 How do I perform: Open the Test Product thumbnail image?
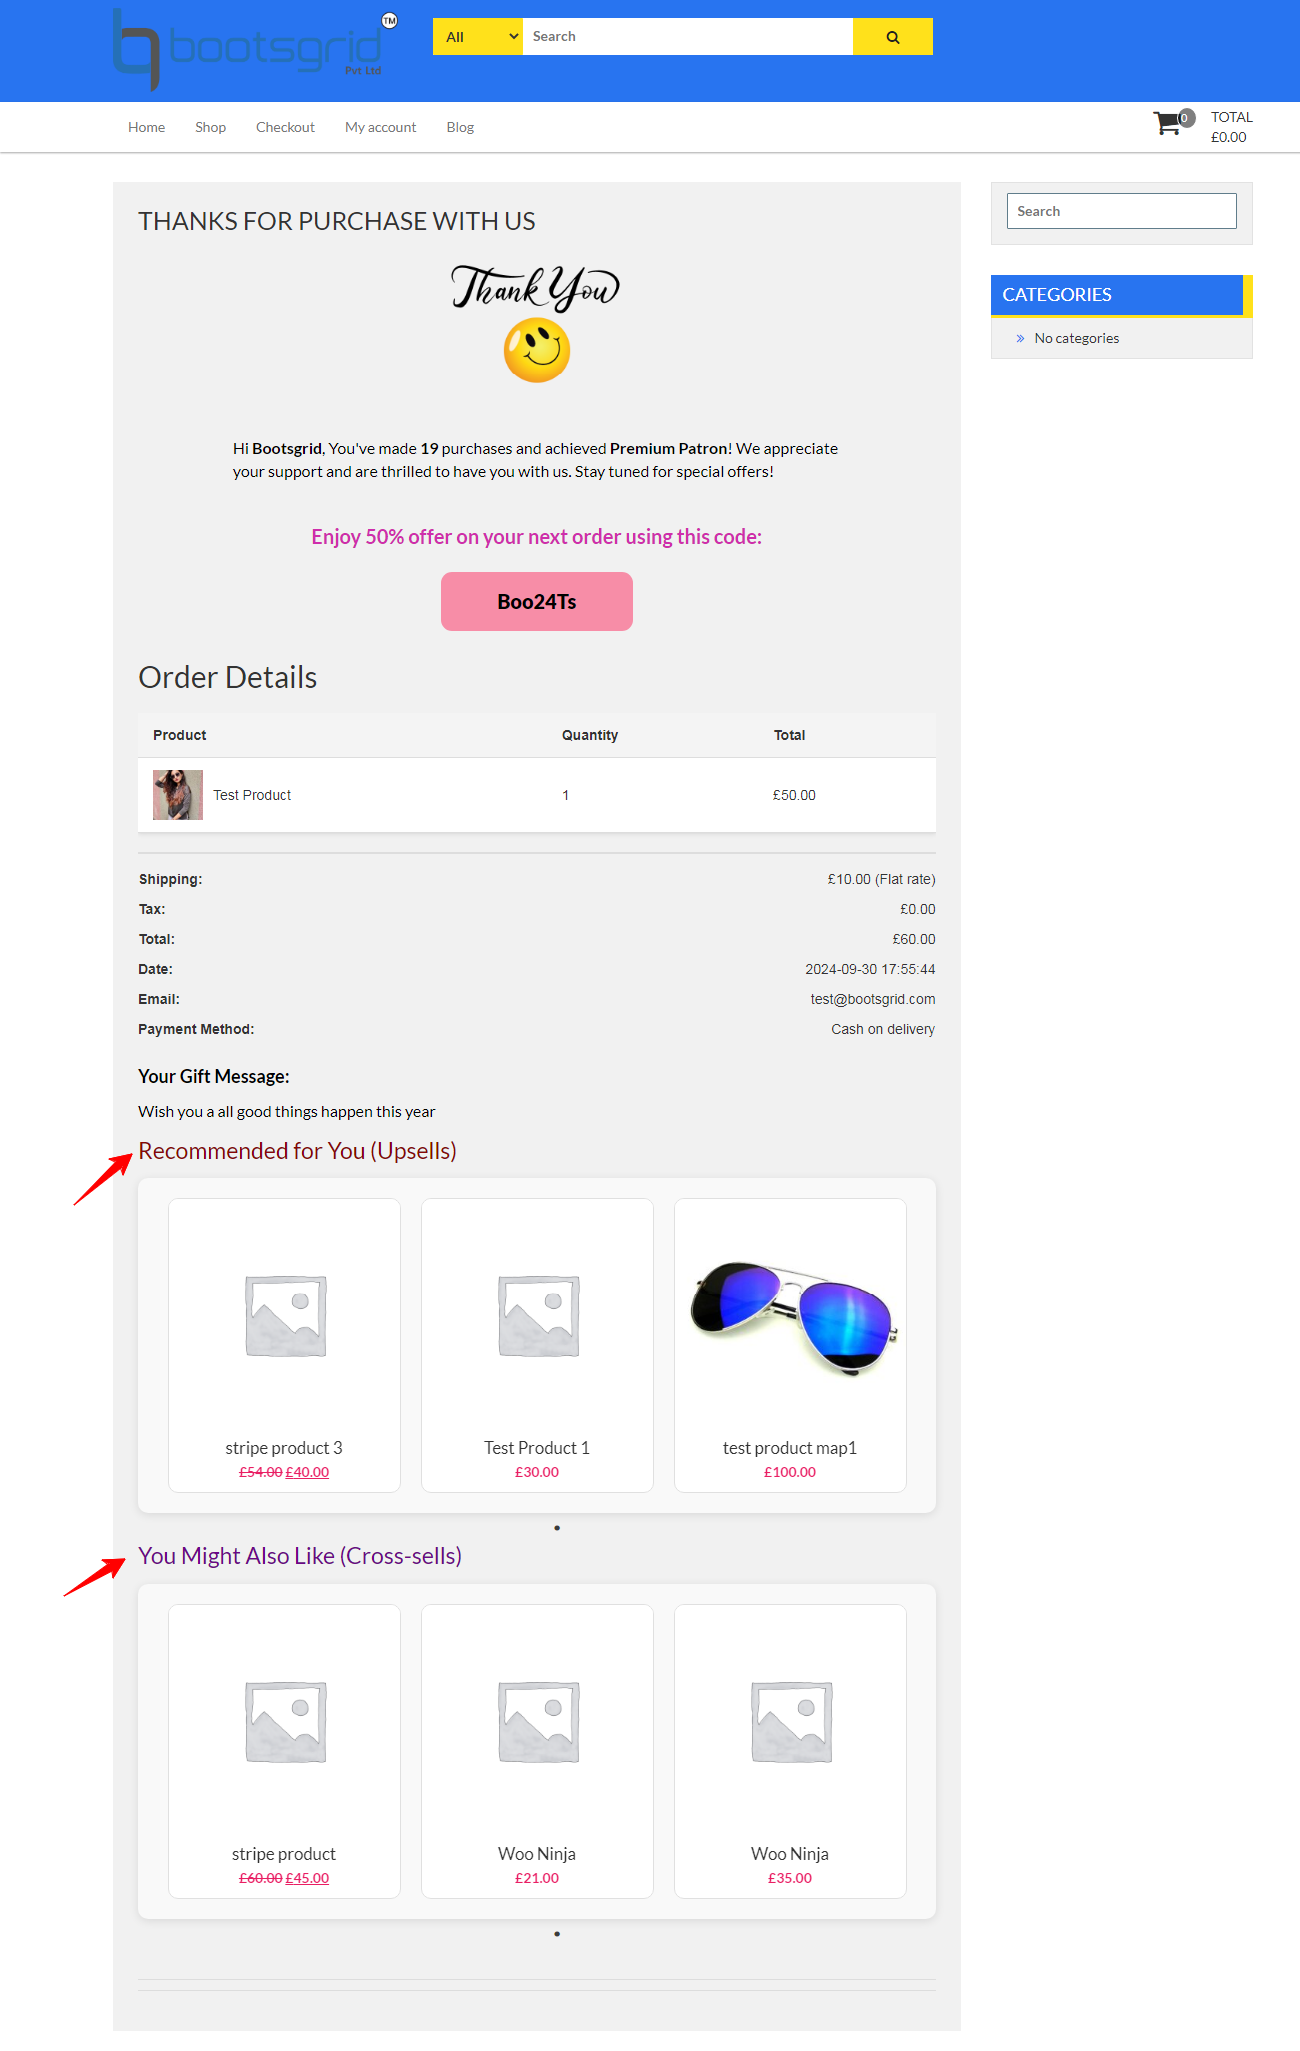(178, 795)
